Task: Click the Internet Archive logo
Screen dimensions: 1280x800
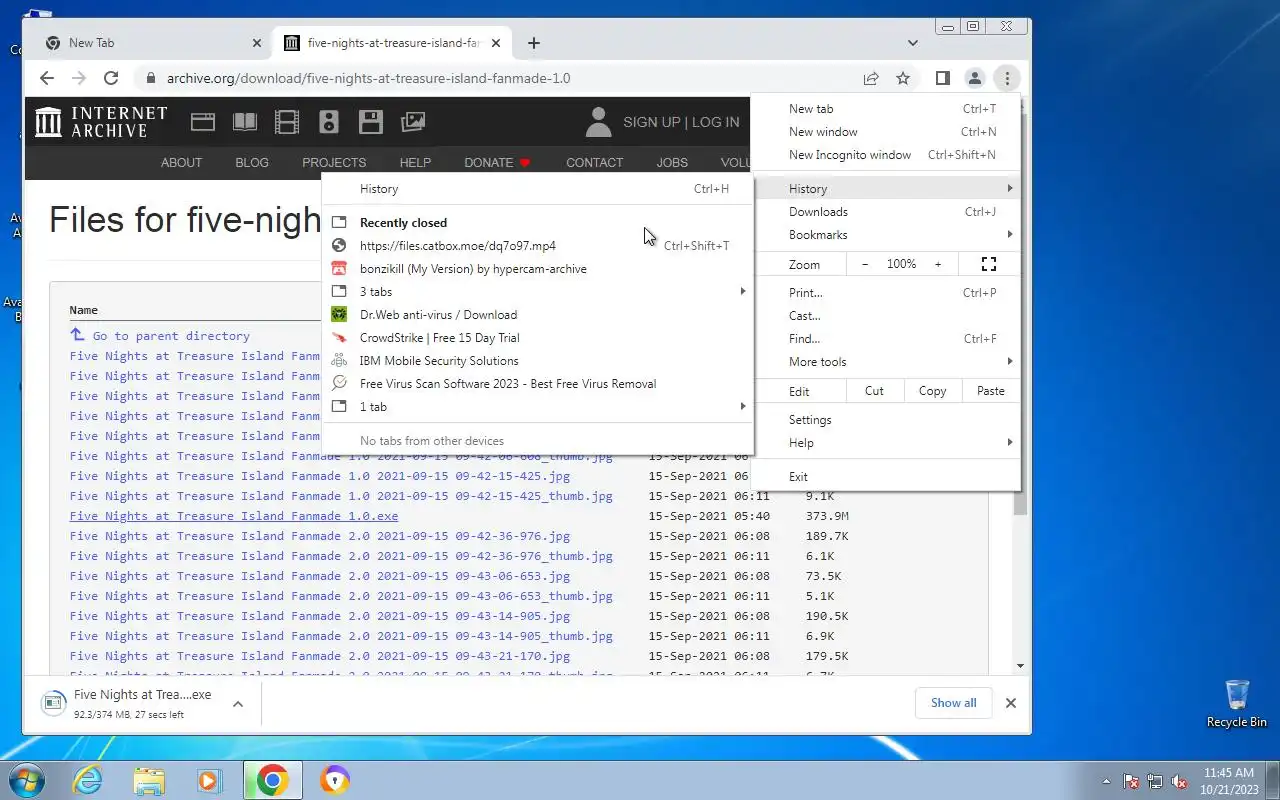Action: [101, 122]
